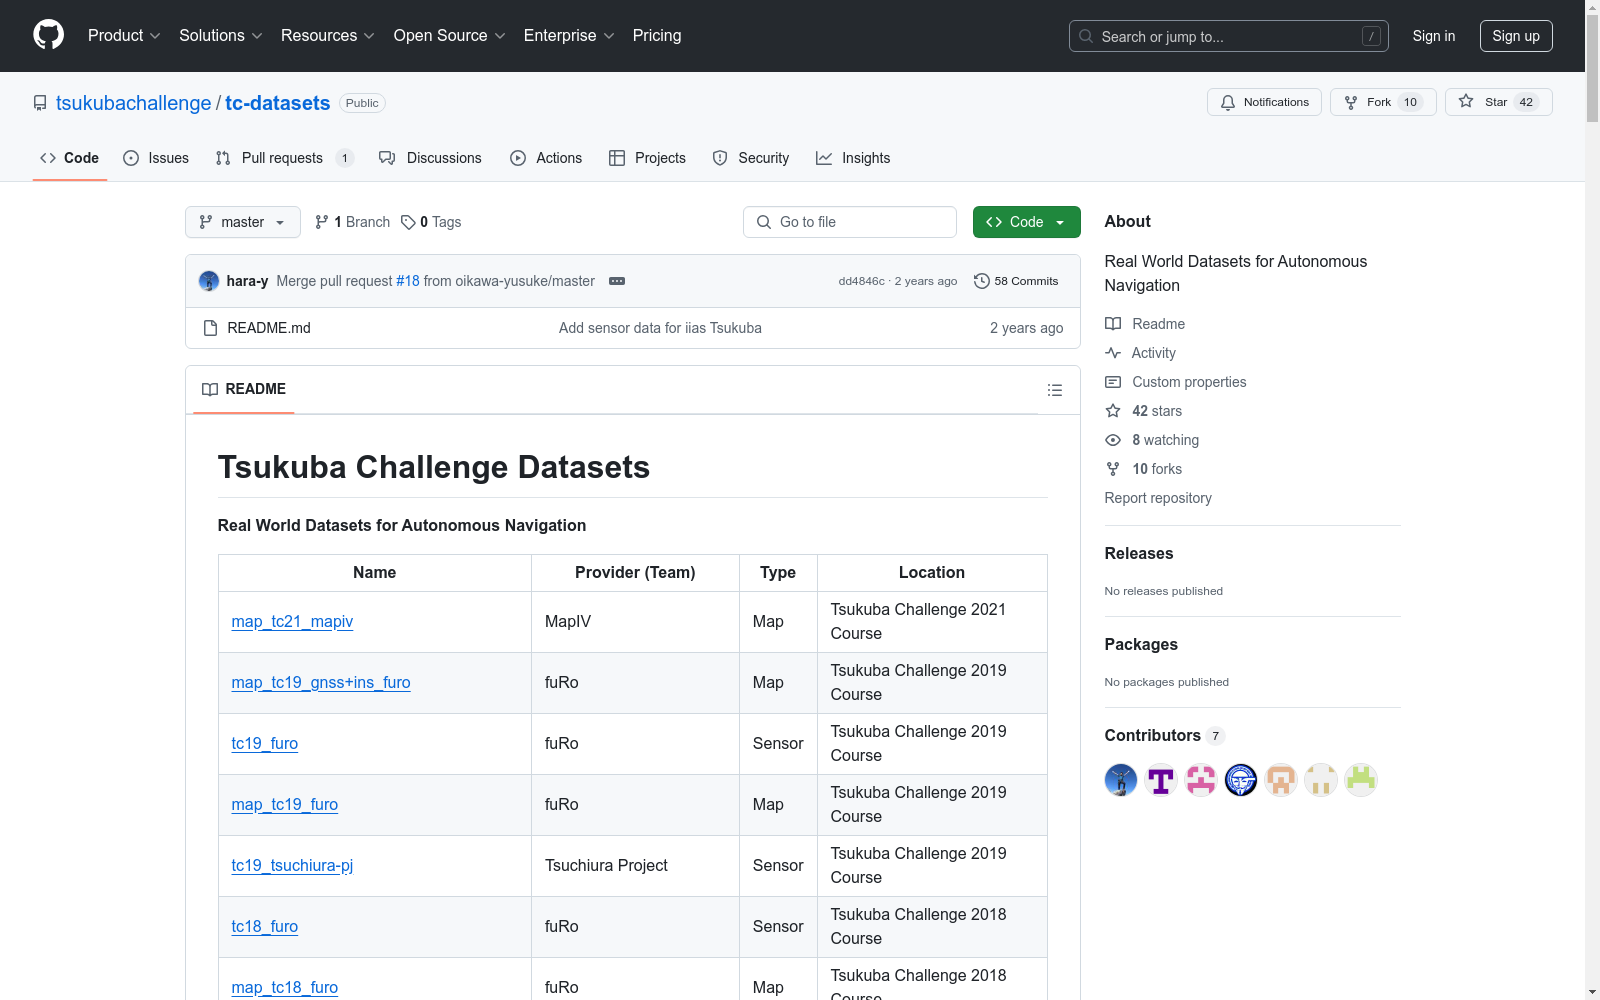Click the hara-y author avatar
Screen dimensions: 1600x1000
click(209, 281)
